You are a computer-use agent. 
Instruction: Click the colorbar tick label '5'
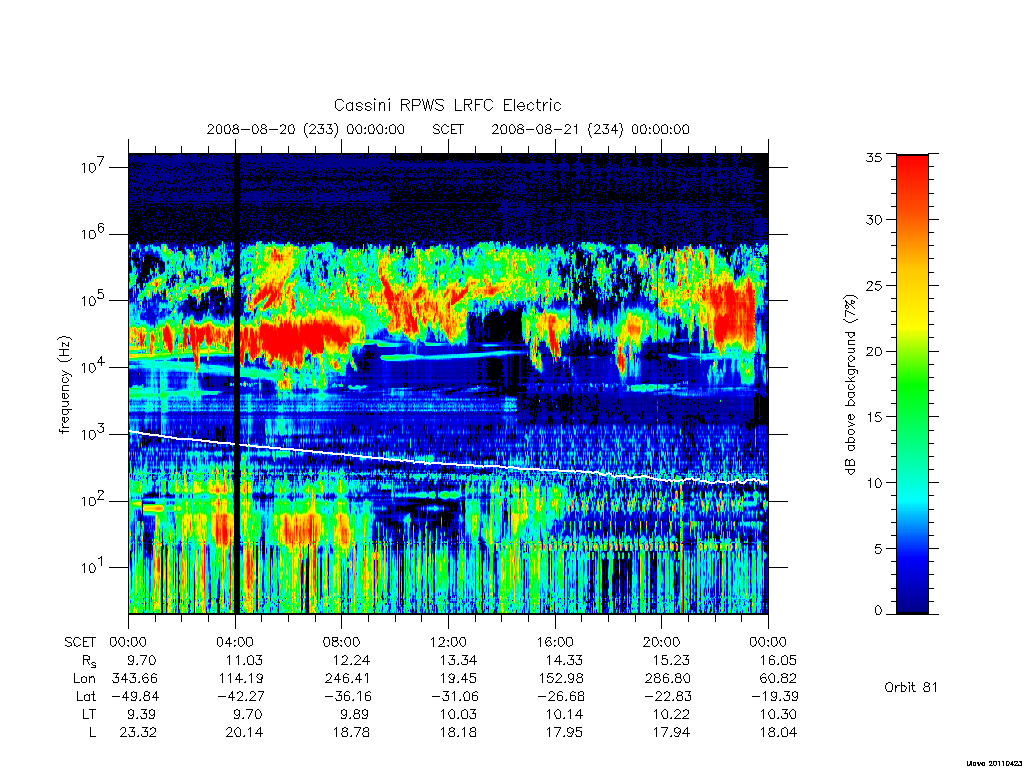pyautogui.click(x=878, y=549)
